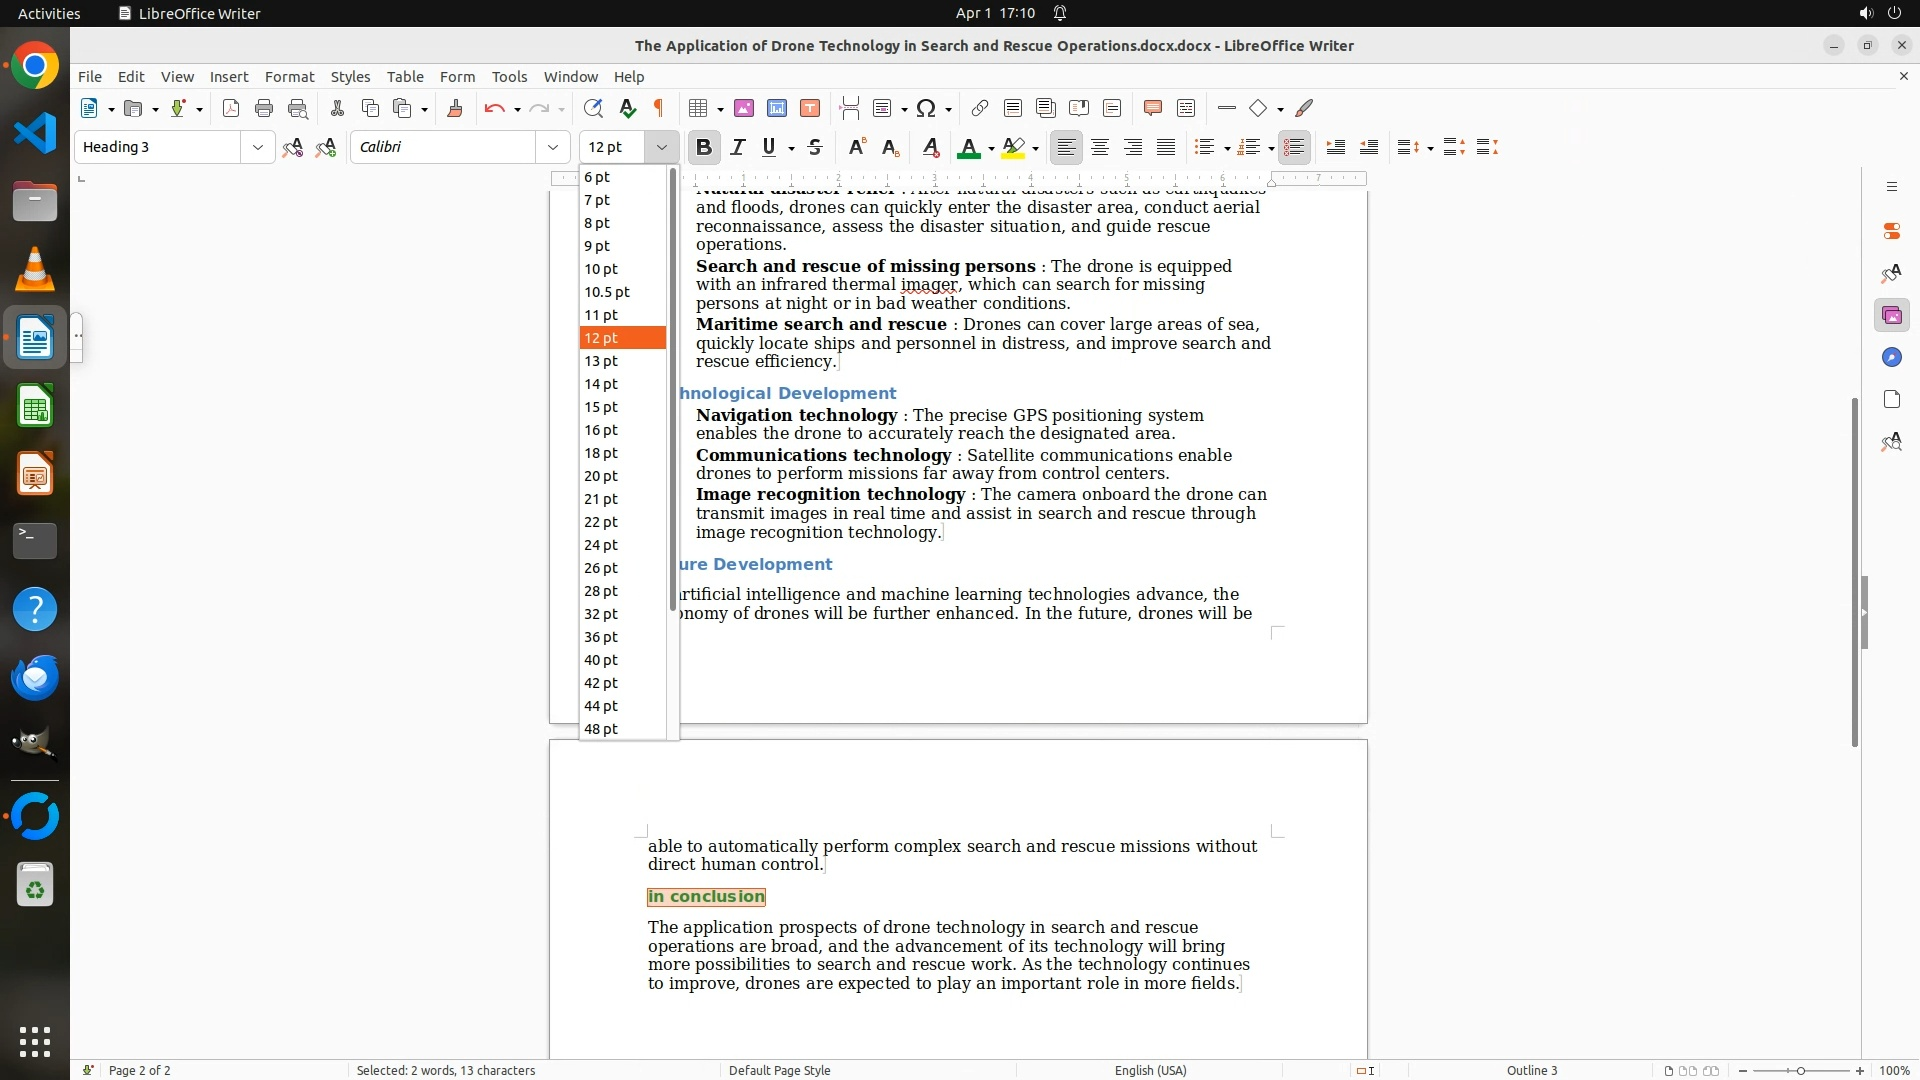Viewport: 1920px width, 1080px height.
Task: Click the Insert Hyperlink icon
Action: (980, 108)
